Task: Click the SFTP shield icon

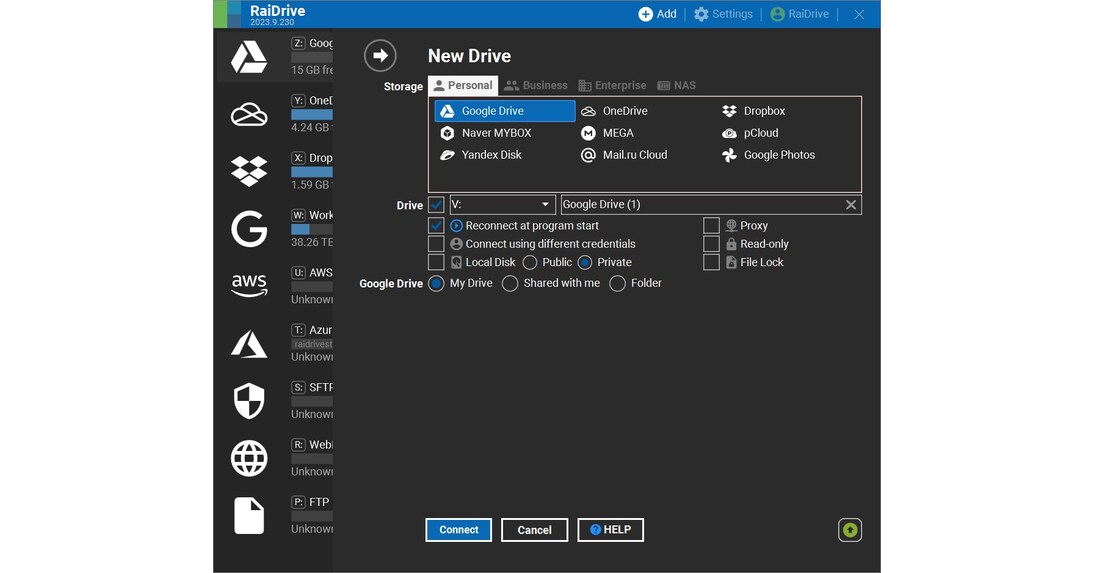Action: (x=249, y=401)
